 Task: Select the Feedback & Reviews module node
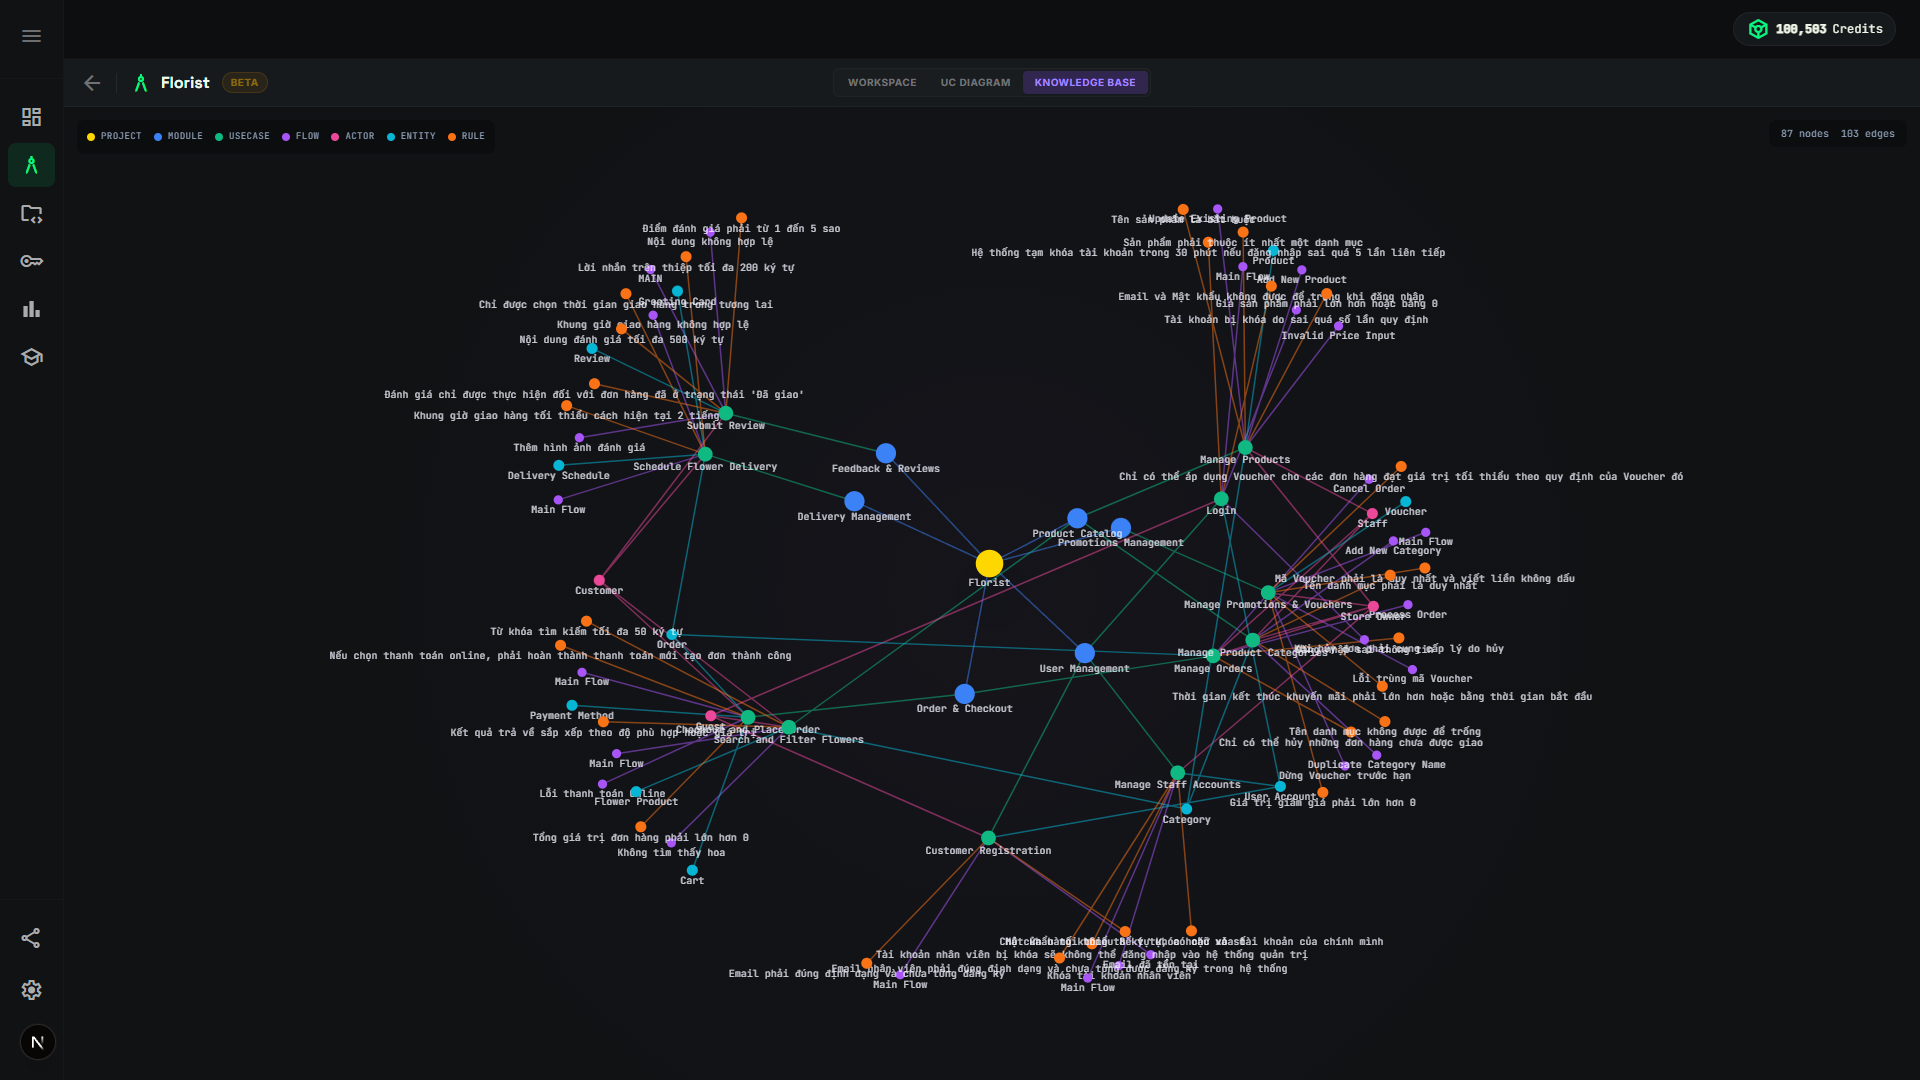[886, 453]
